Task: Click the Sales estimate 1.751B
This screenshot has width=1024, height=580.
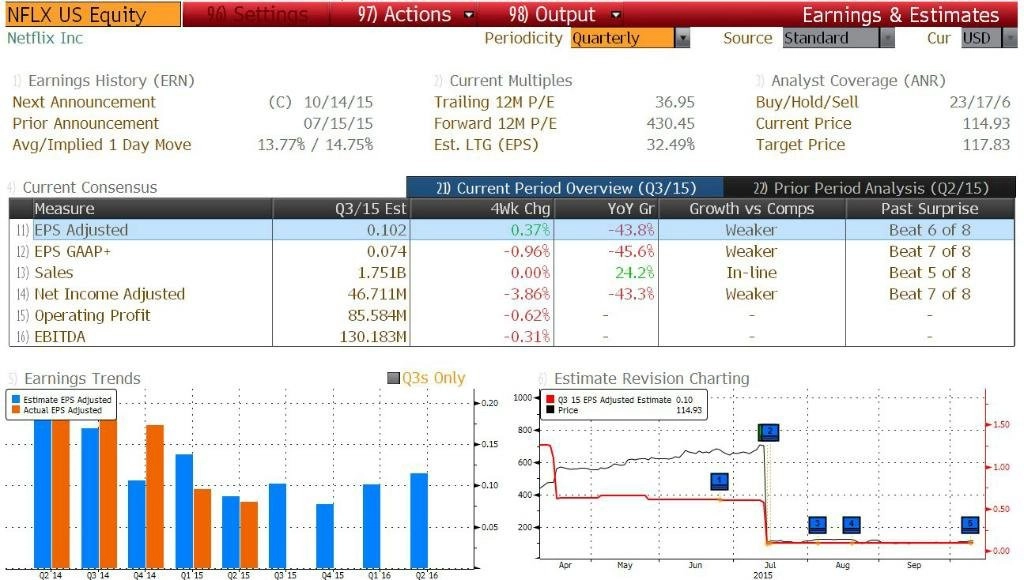Action: point(382,272)
